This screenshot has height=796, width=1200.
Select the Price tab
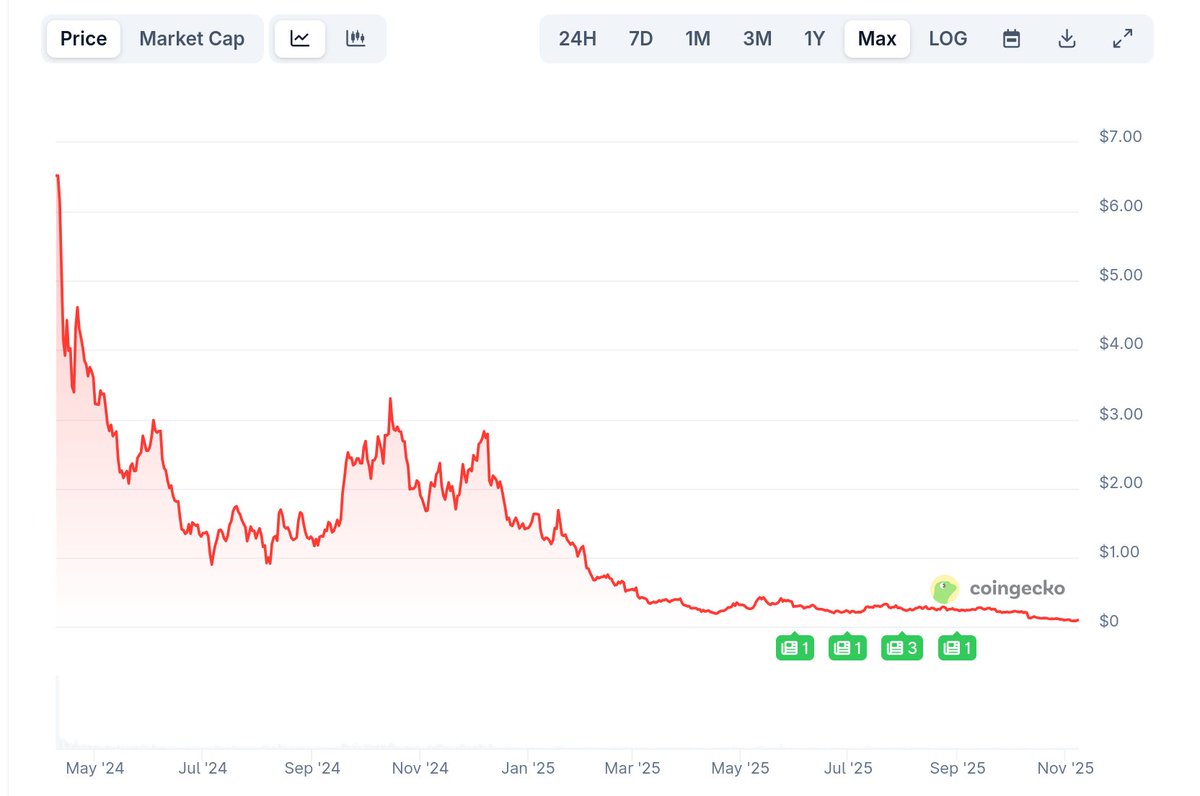[x=84, y=39]
